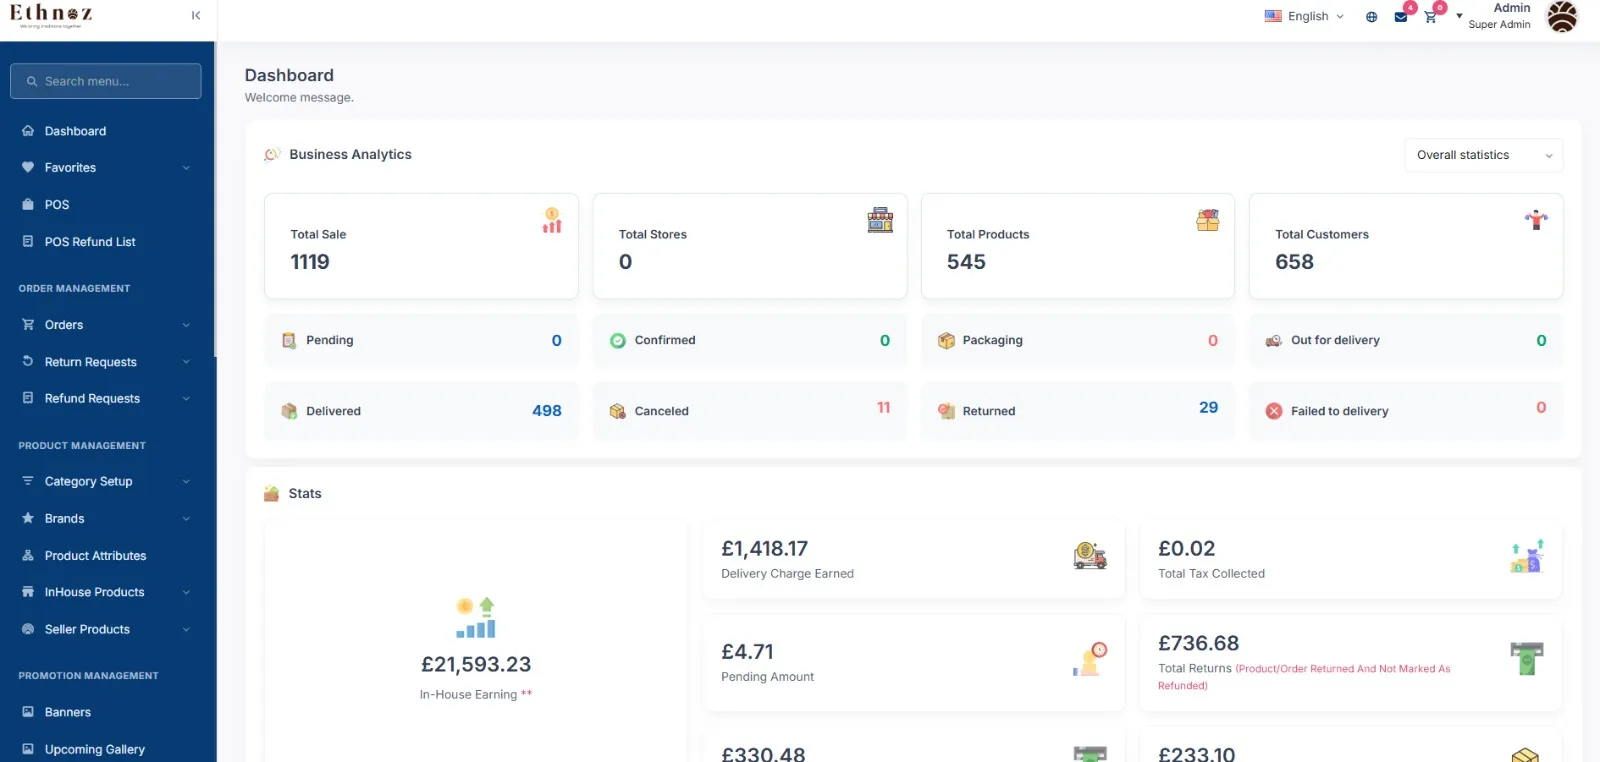Focus the Search menu input field
Image resolution: width=1600 pixels, height=762 pixels.
106,81
